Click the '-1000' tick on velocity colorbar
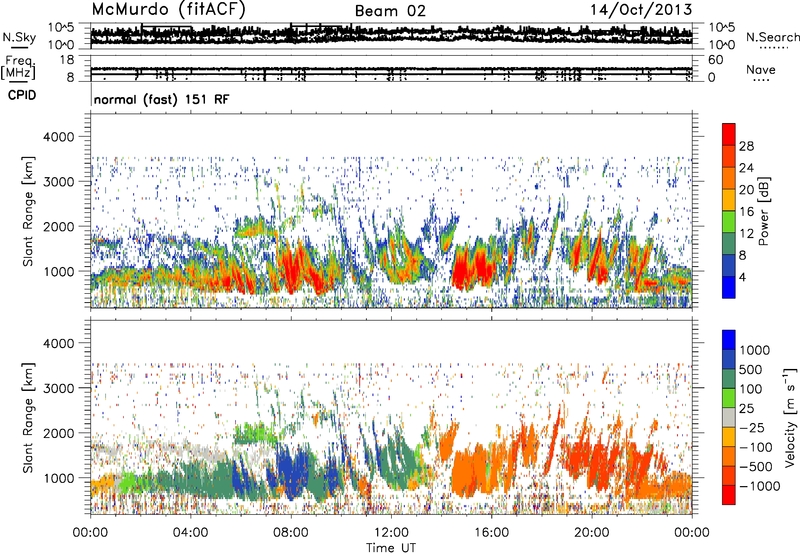This screenshot has width=800, height=554. click(759, 486)
